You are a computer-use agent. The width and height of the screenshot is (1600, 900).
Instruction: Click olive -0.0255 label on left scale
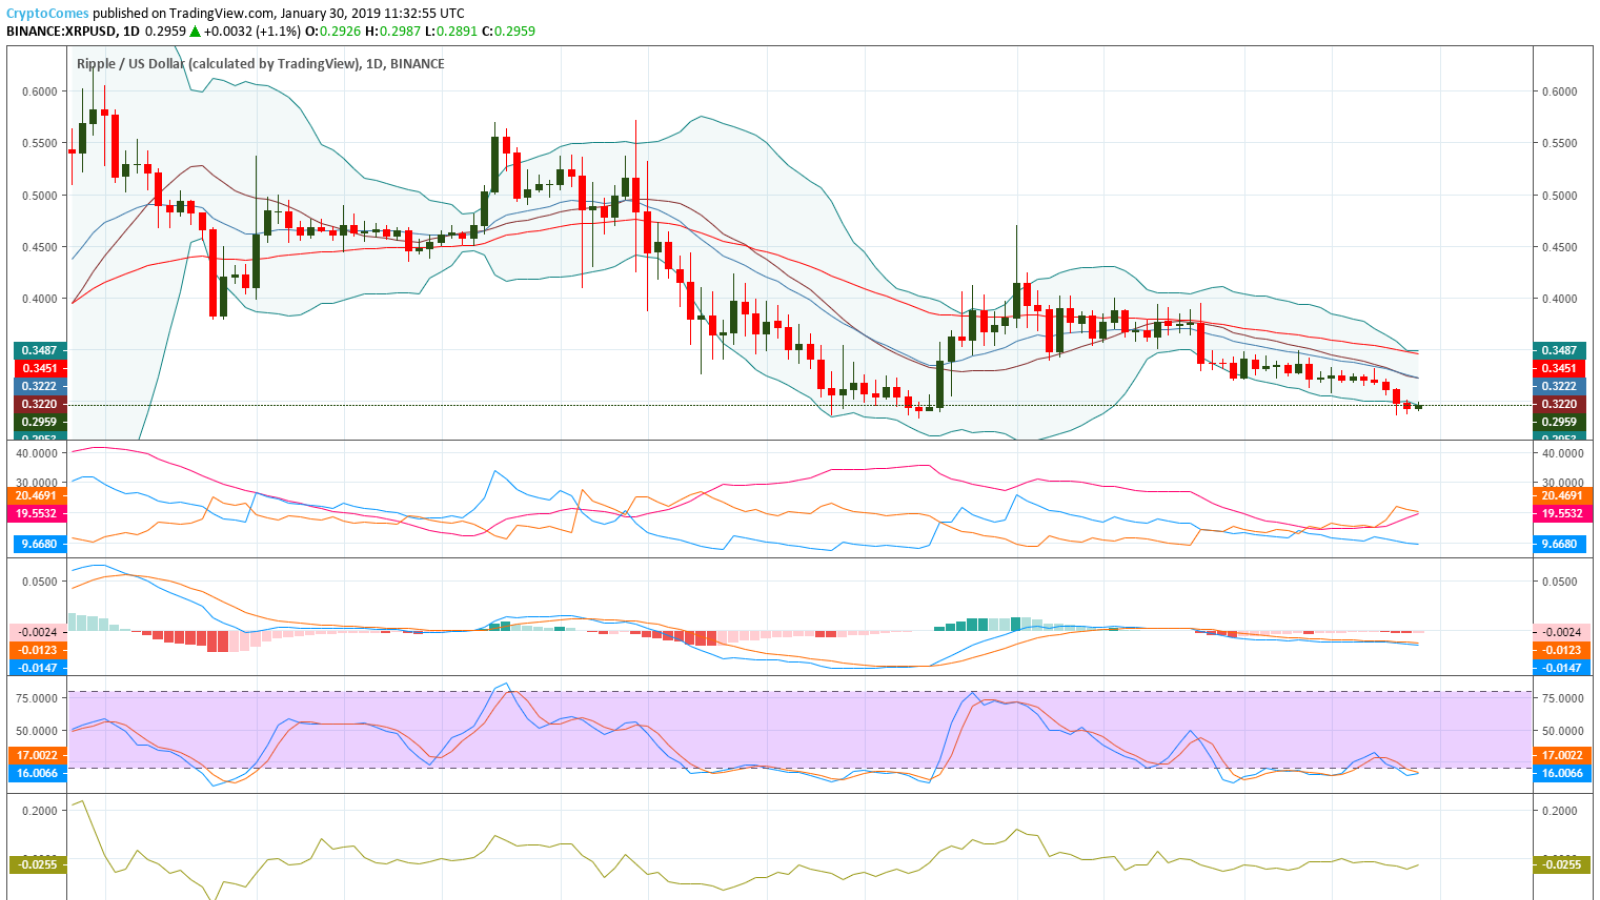click(x=39, y=864)
